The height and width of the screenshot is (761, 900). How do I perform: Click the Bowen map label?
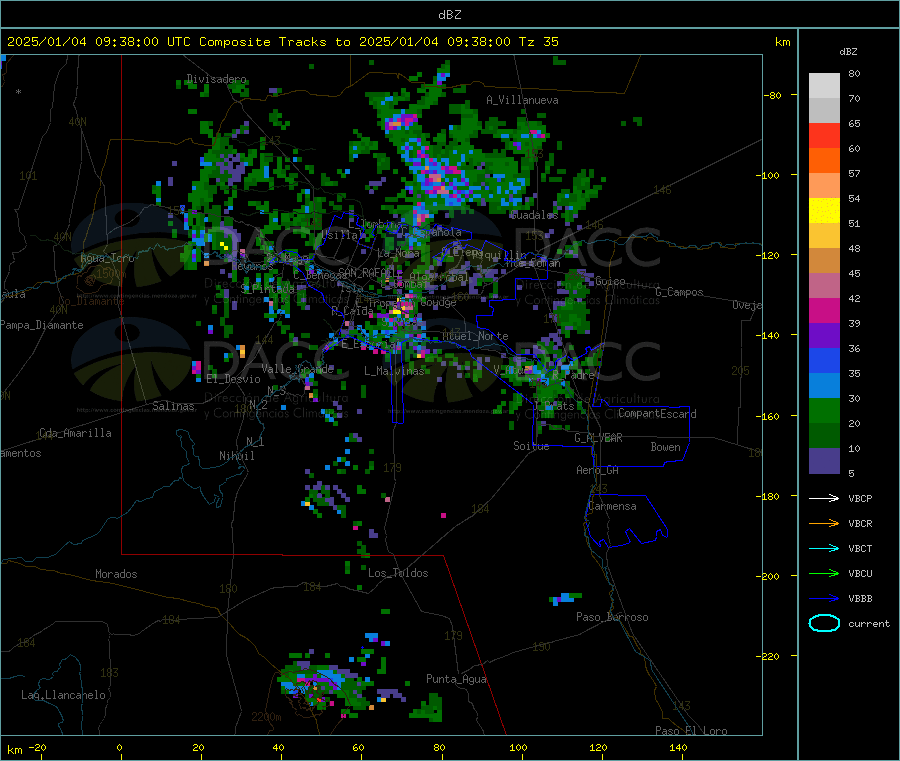pos(665,447)
